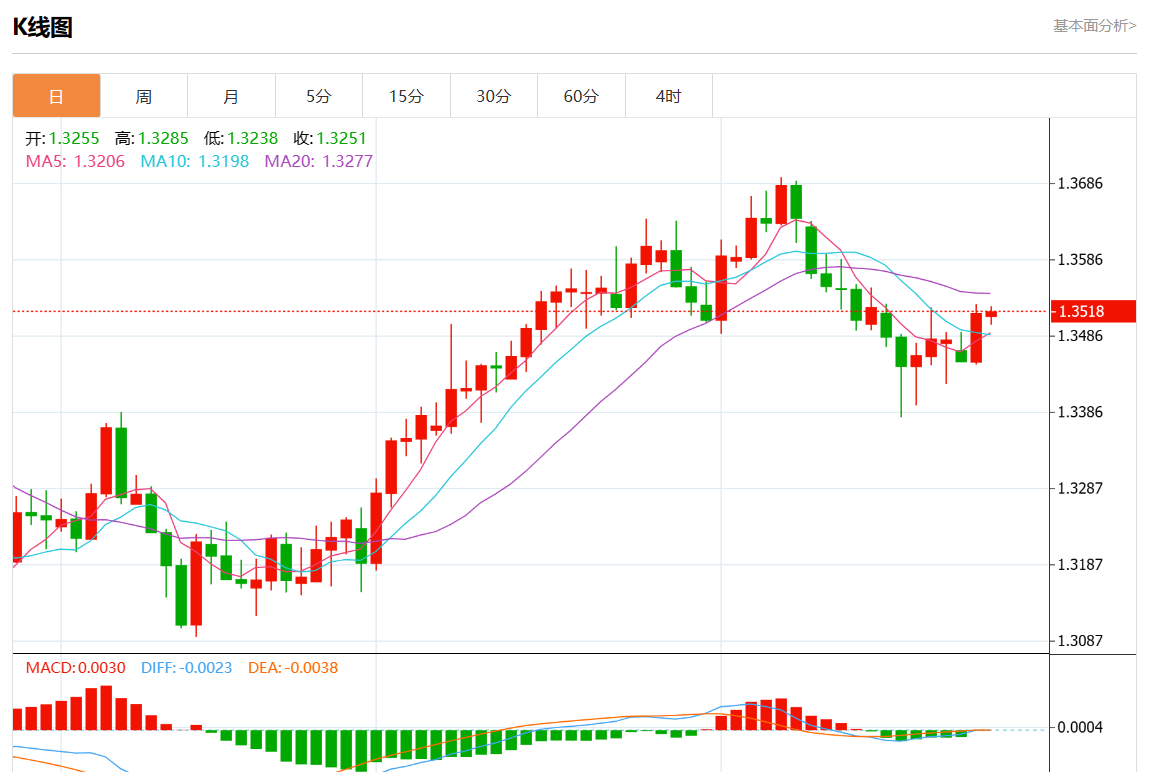Image resolution: width=1162 pixels, height=772 pixels.
Task: Click the DEA: -0.0038 label
Action: tap(293, 668)
